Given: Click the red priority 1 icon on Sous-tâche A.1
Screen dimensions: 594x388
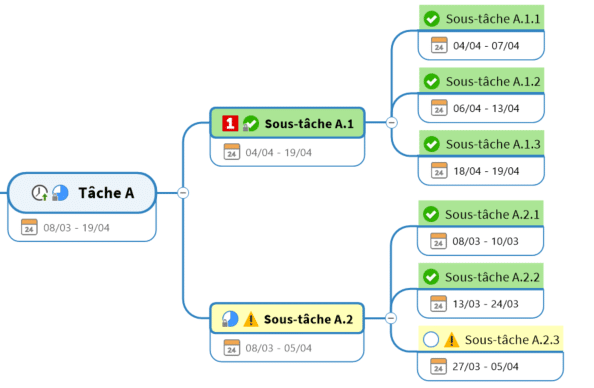Looking at the screenshot, I should point(230,123).
